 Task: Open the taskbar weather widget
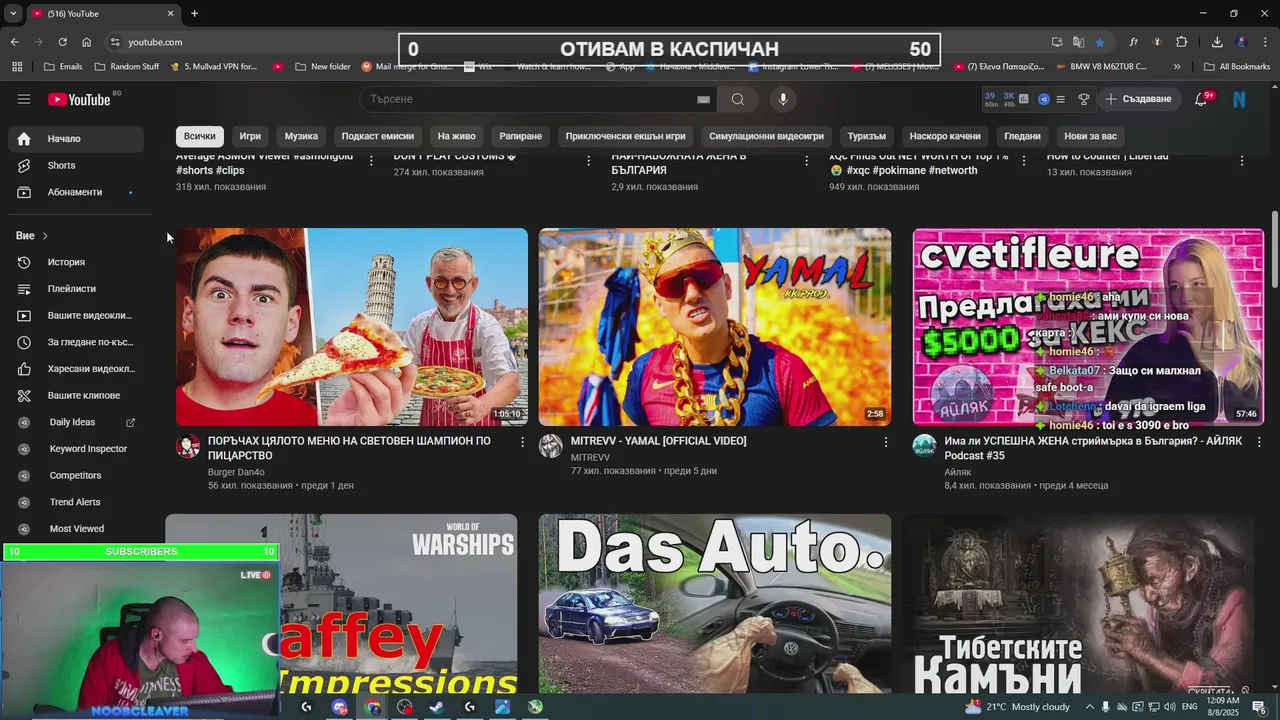(x=1017, y=707)
